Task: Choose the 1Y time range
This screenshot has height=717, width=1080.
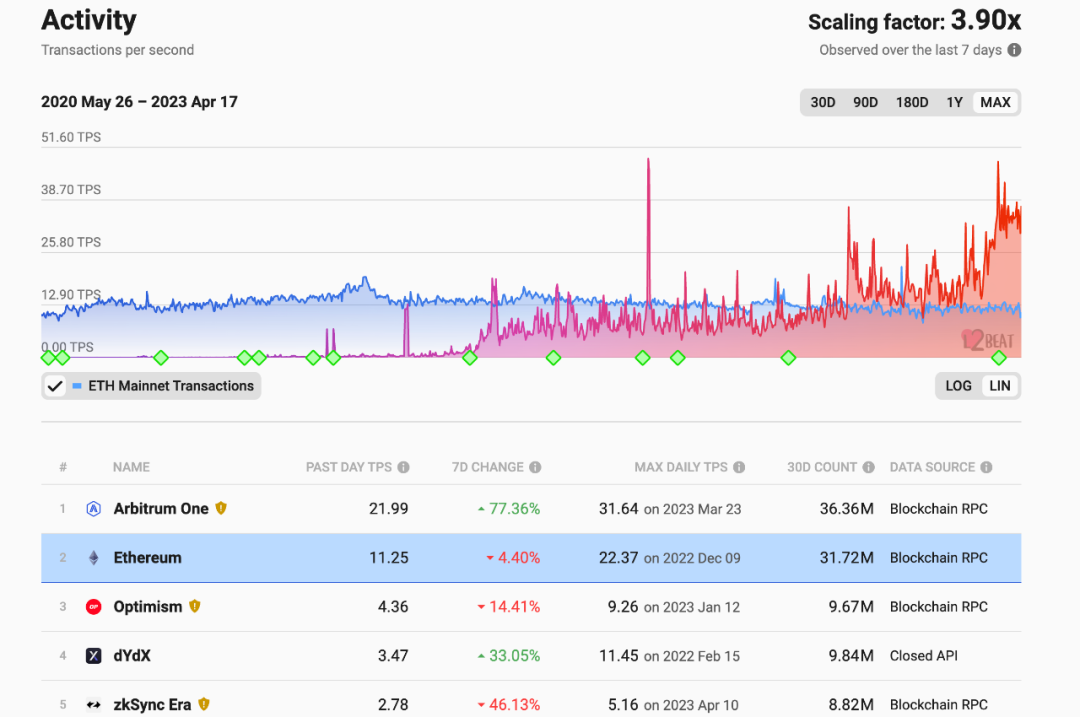Action: (954, 102)
